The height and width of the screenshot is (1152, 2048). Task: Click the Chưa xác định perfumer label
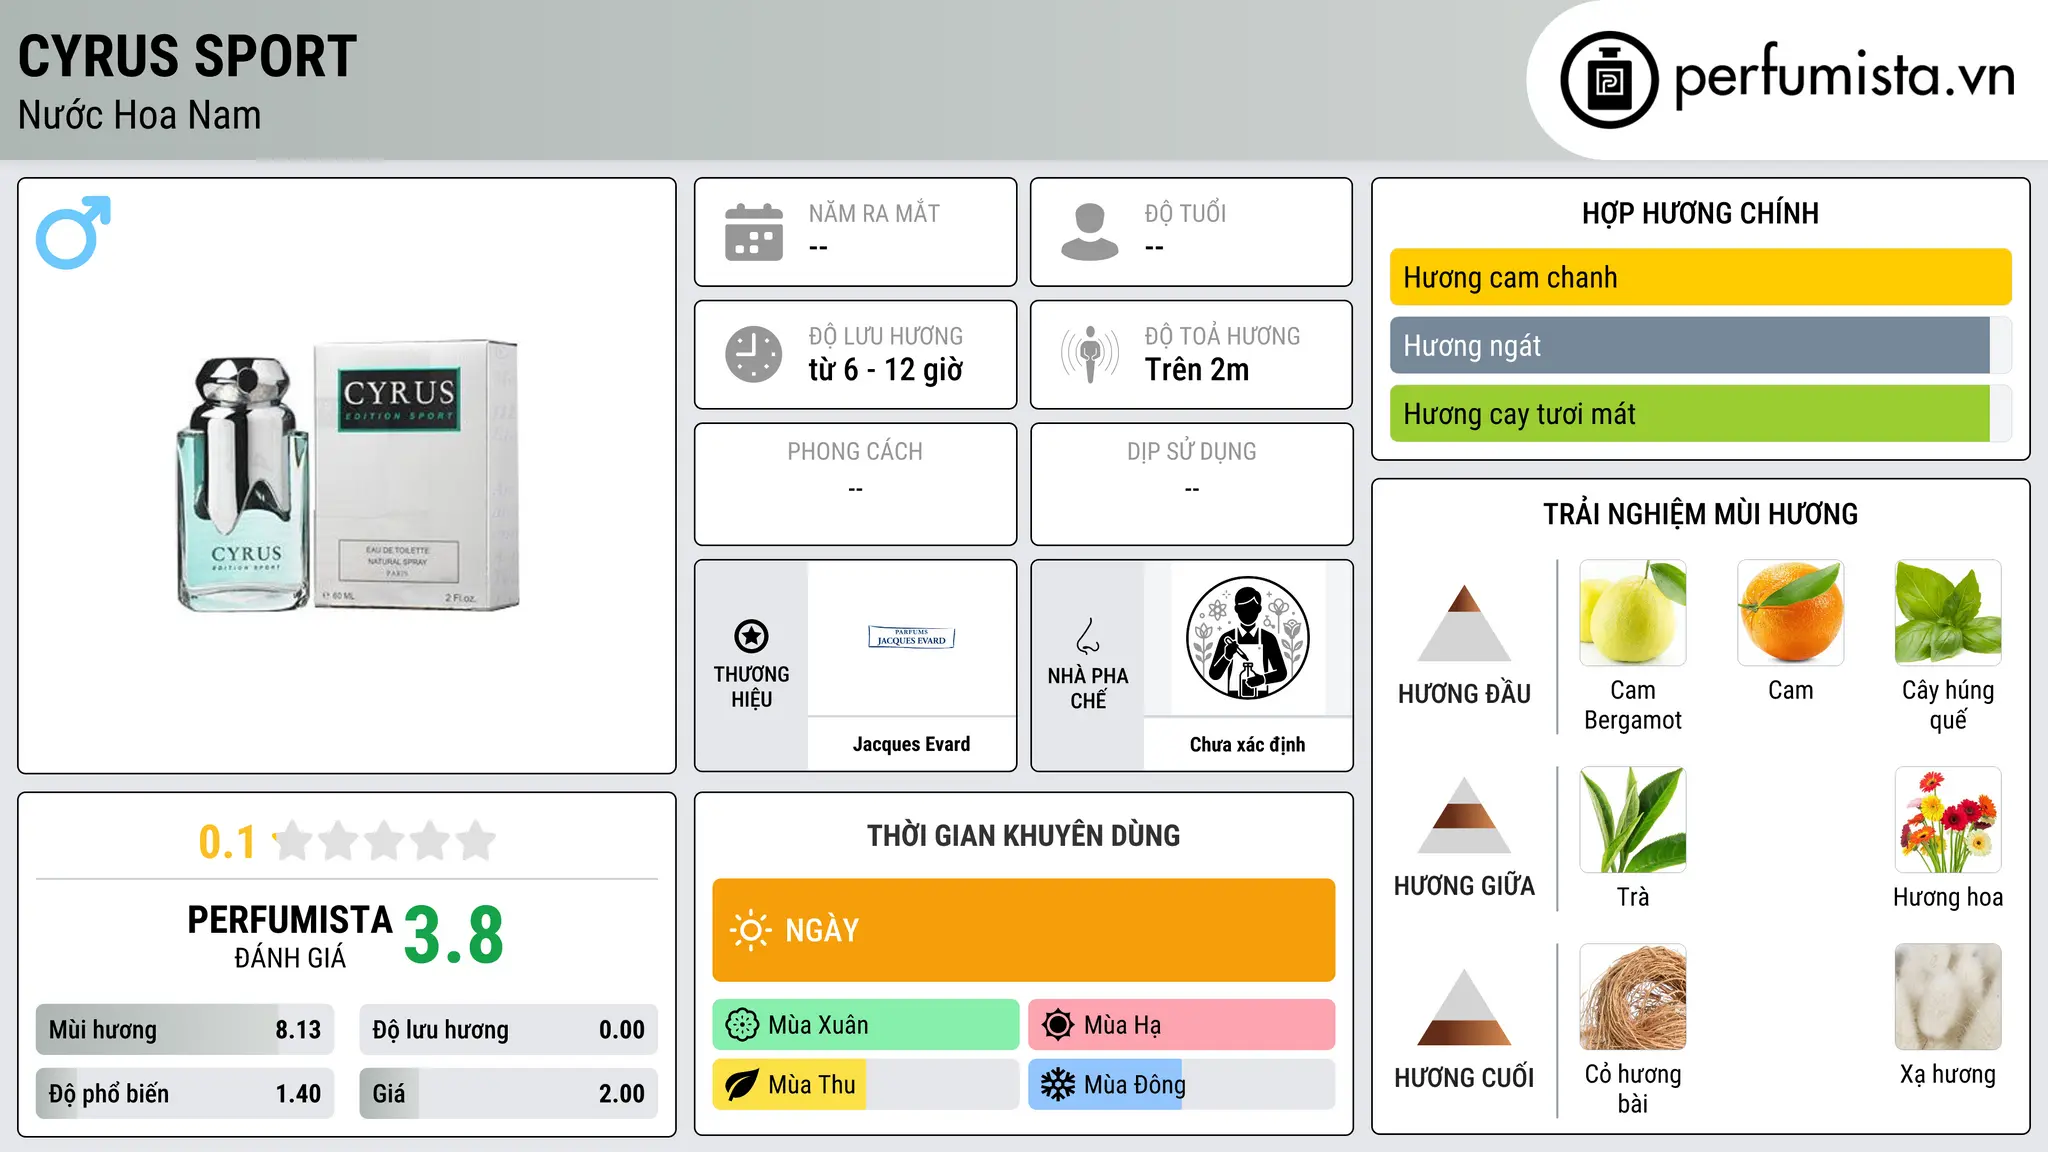pyautogui.click(x=1248, y=744)
